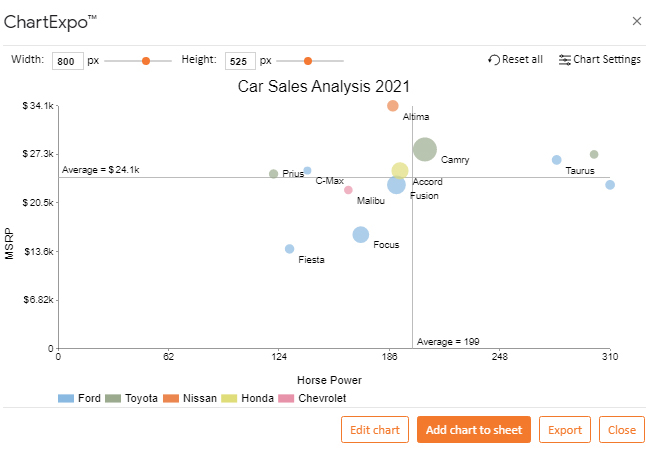Click the small blue C-Max bubble
646x455 pixels.
click(x=307, y=171)
